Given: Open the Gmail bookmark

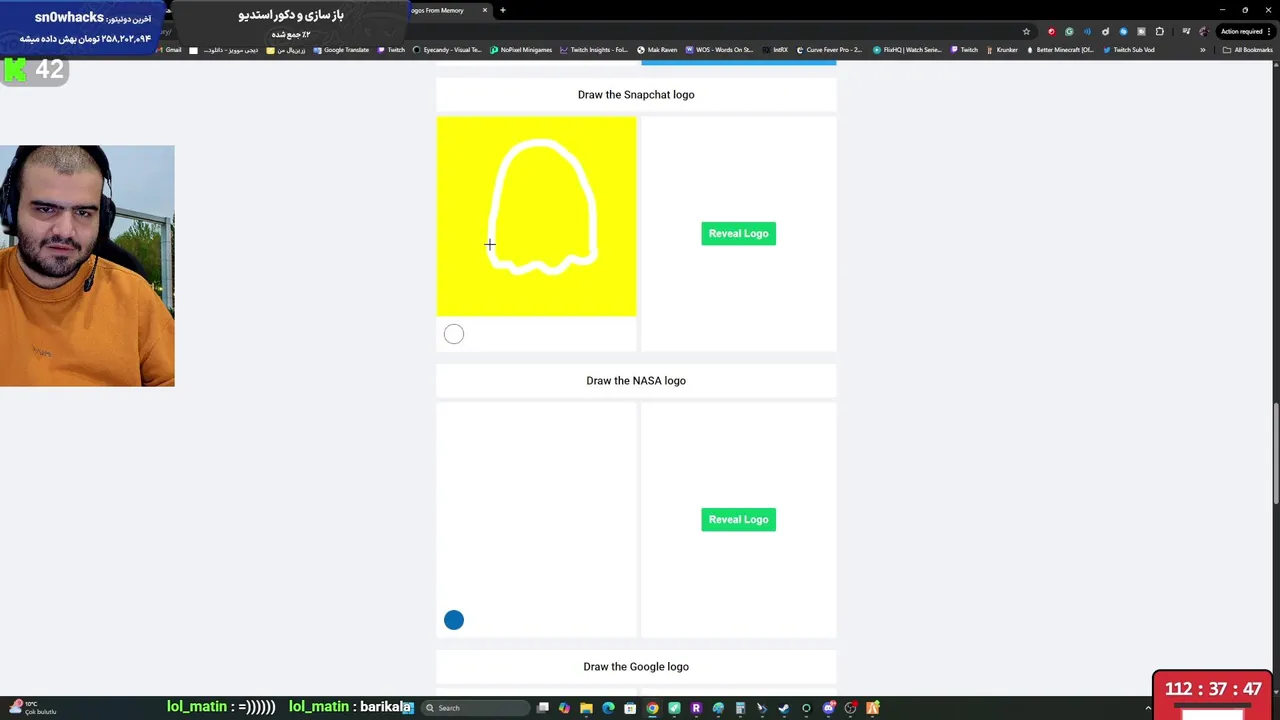Looking at the screenshot, I should tap(168, 50).
